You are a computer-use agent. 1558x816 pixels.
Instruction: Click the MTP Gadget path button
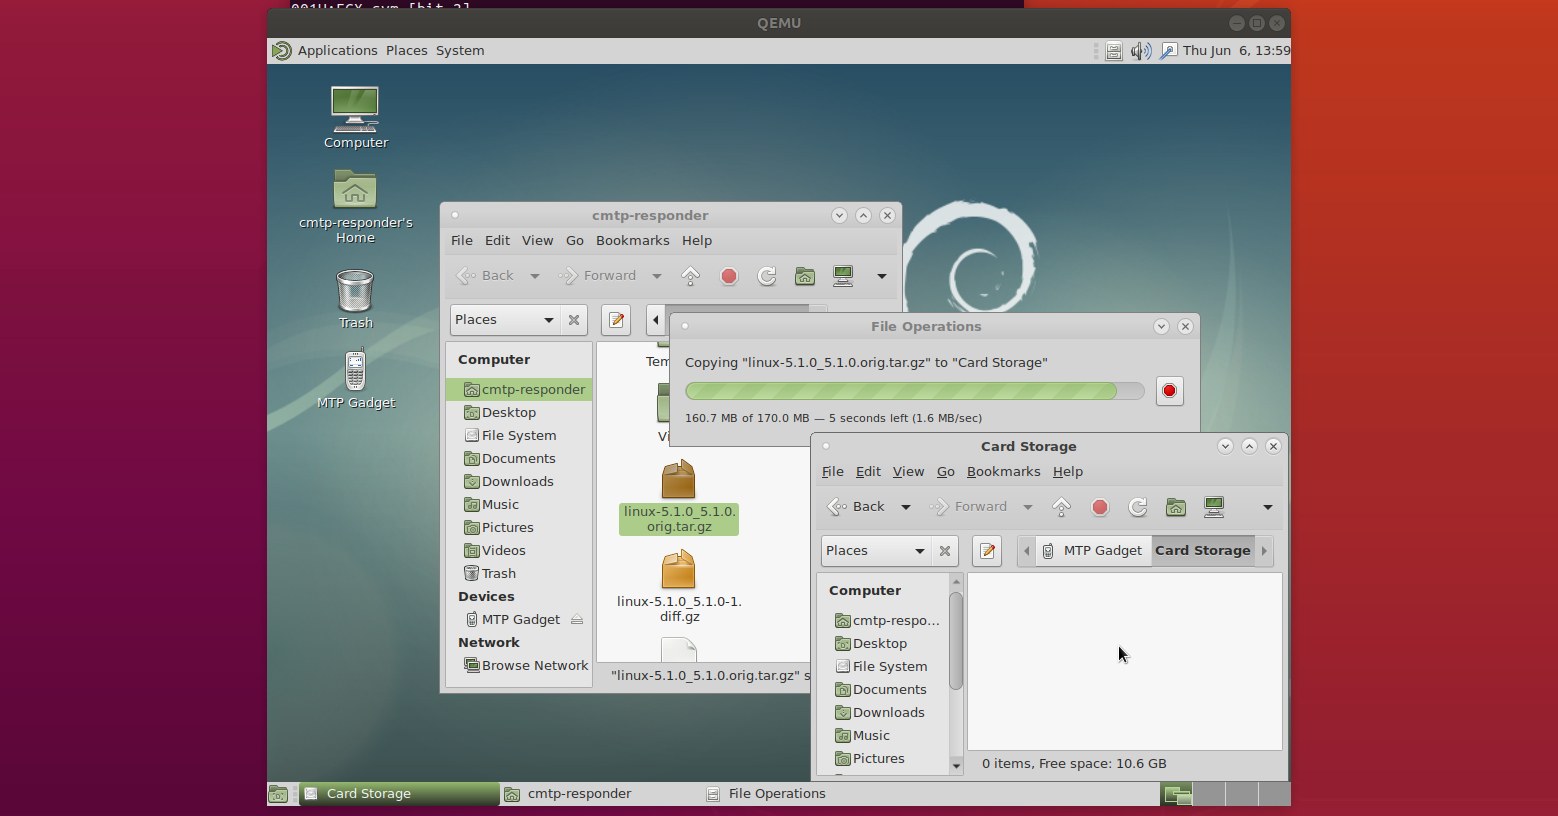click(1093, 551)
